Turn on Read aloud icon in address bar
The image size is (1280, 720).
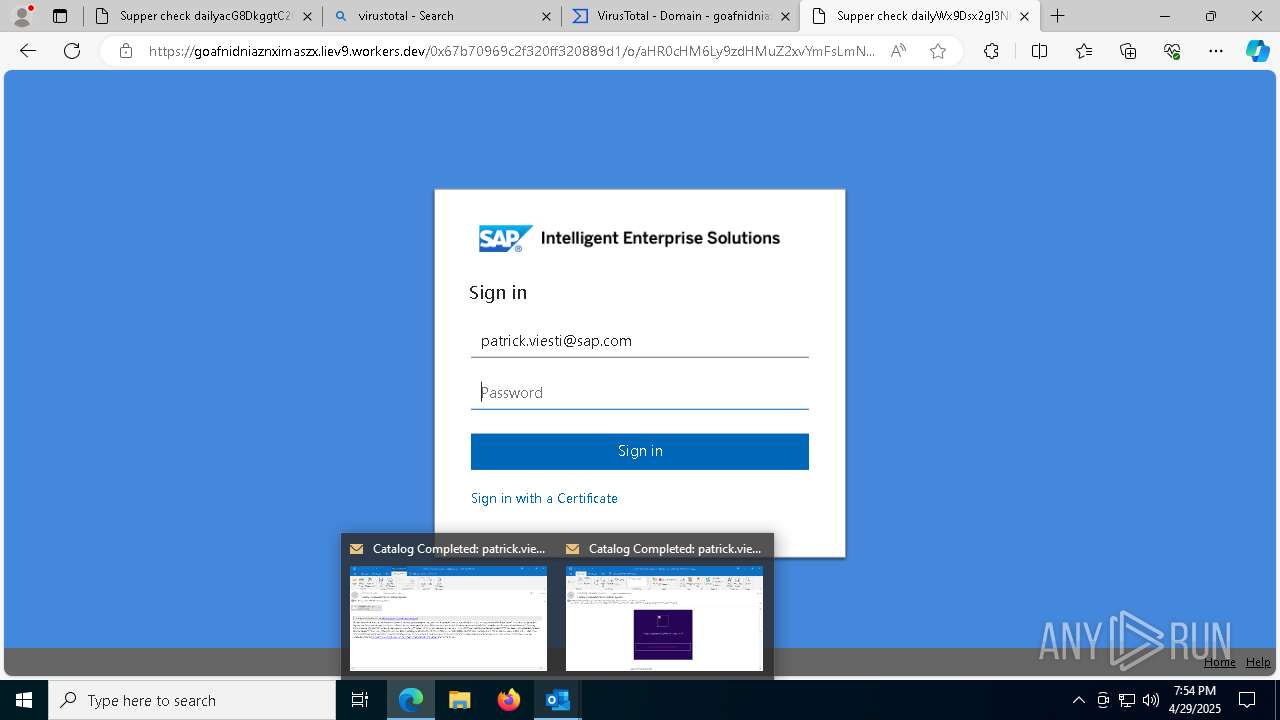click(x=898, y=51)
